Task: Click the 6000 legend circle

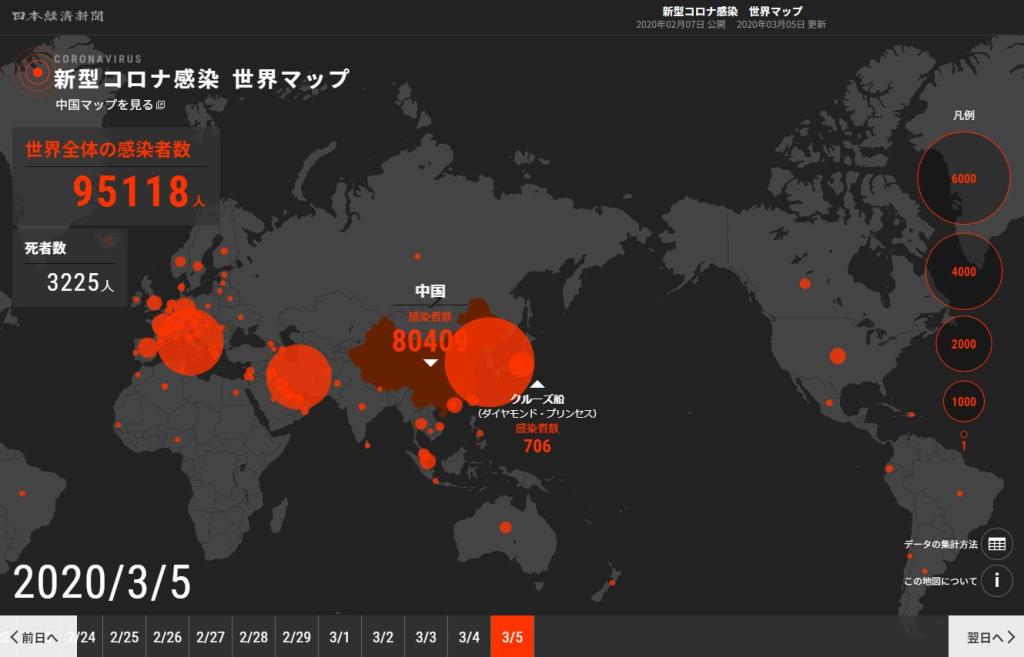Action: tap(964, 179)
